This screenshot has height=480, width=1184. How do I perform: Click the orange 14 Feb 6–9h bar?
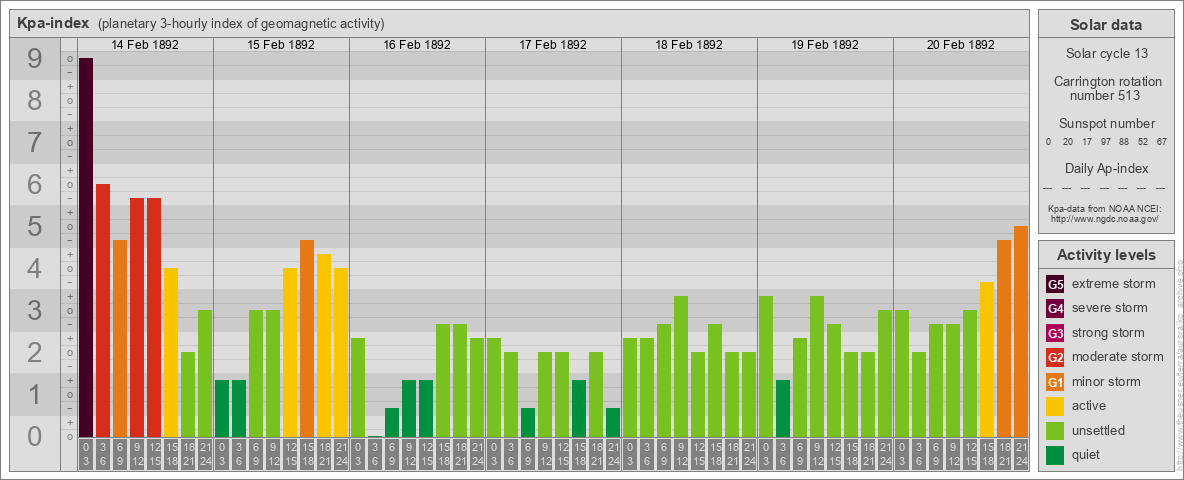(x=120, y=338)
